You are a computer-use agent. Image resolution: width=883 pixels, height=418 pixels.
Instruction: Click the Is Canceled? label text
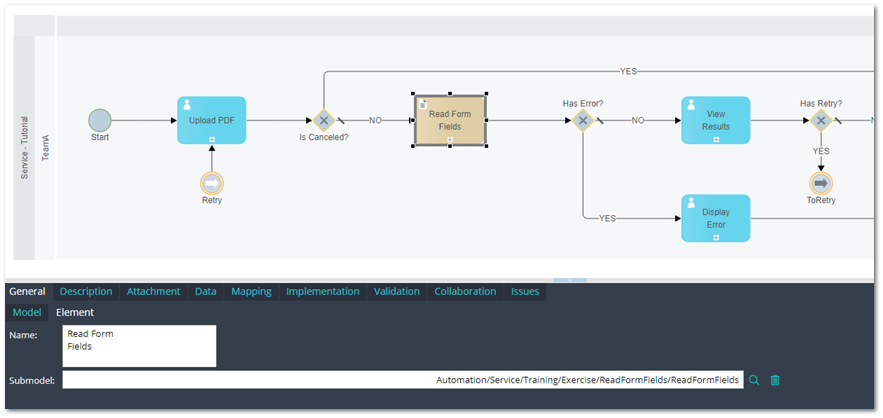tap(324, 137)
